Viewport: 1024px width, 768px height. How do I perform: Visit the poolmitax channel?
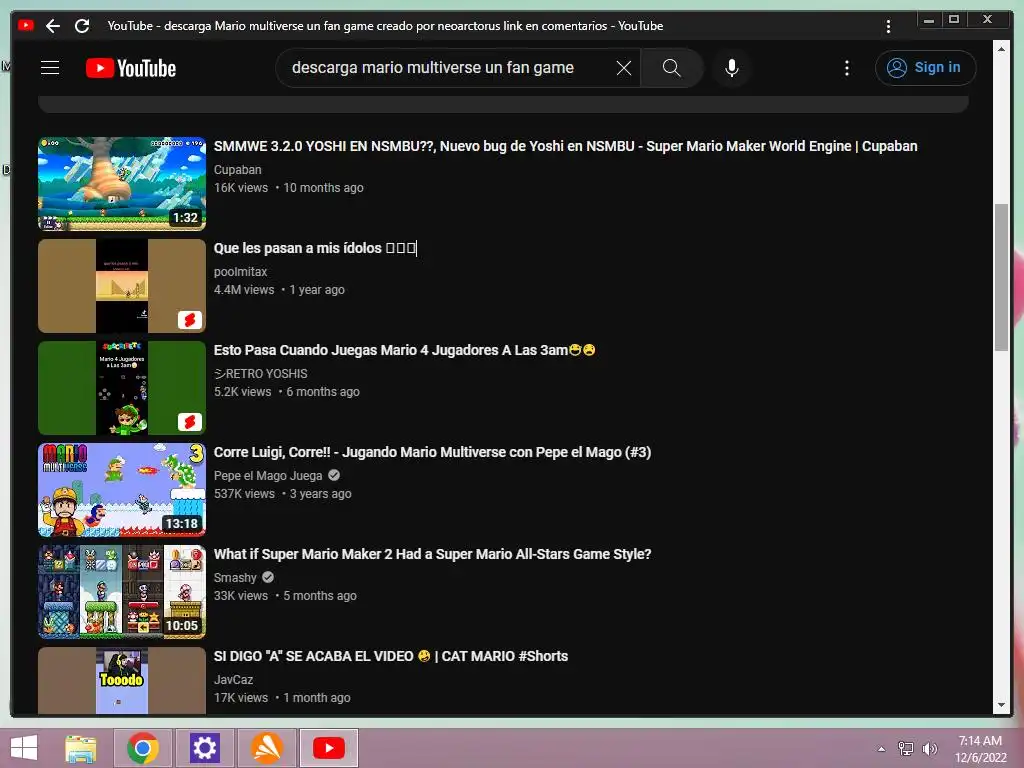click(x=240, y=272)
